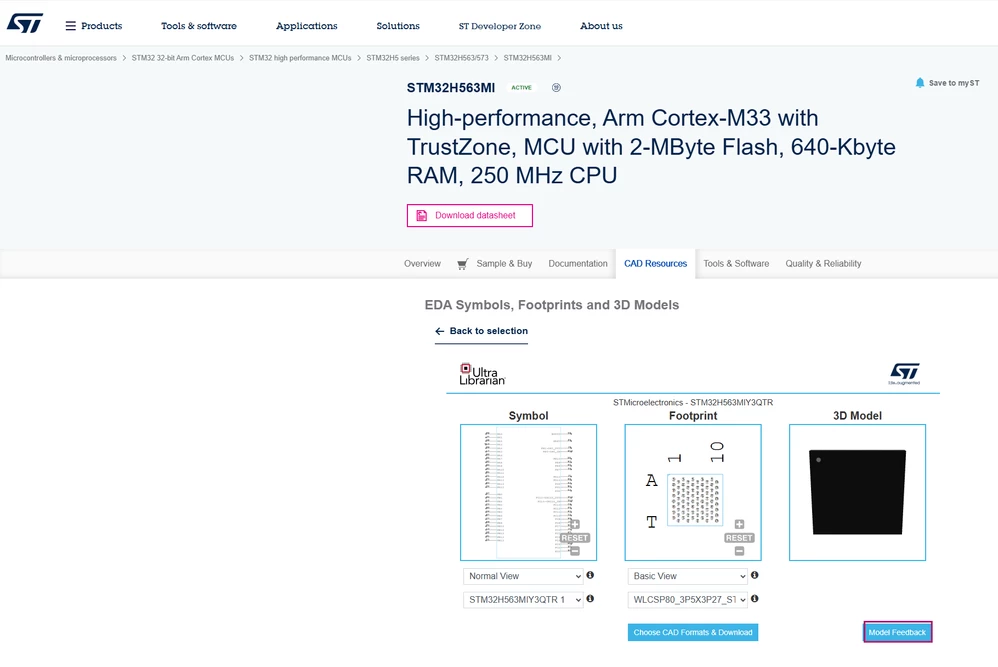998x667 pixels.
Task: Click info icon next to Normal View
Action: pos(590,575)
